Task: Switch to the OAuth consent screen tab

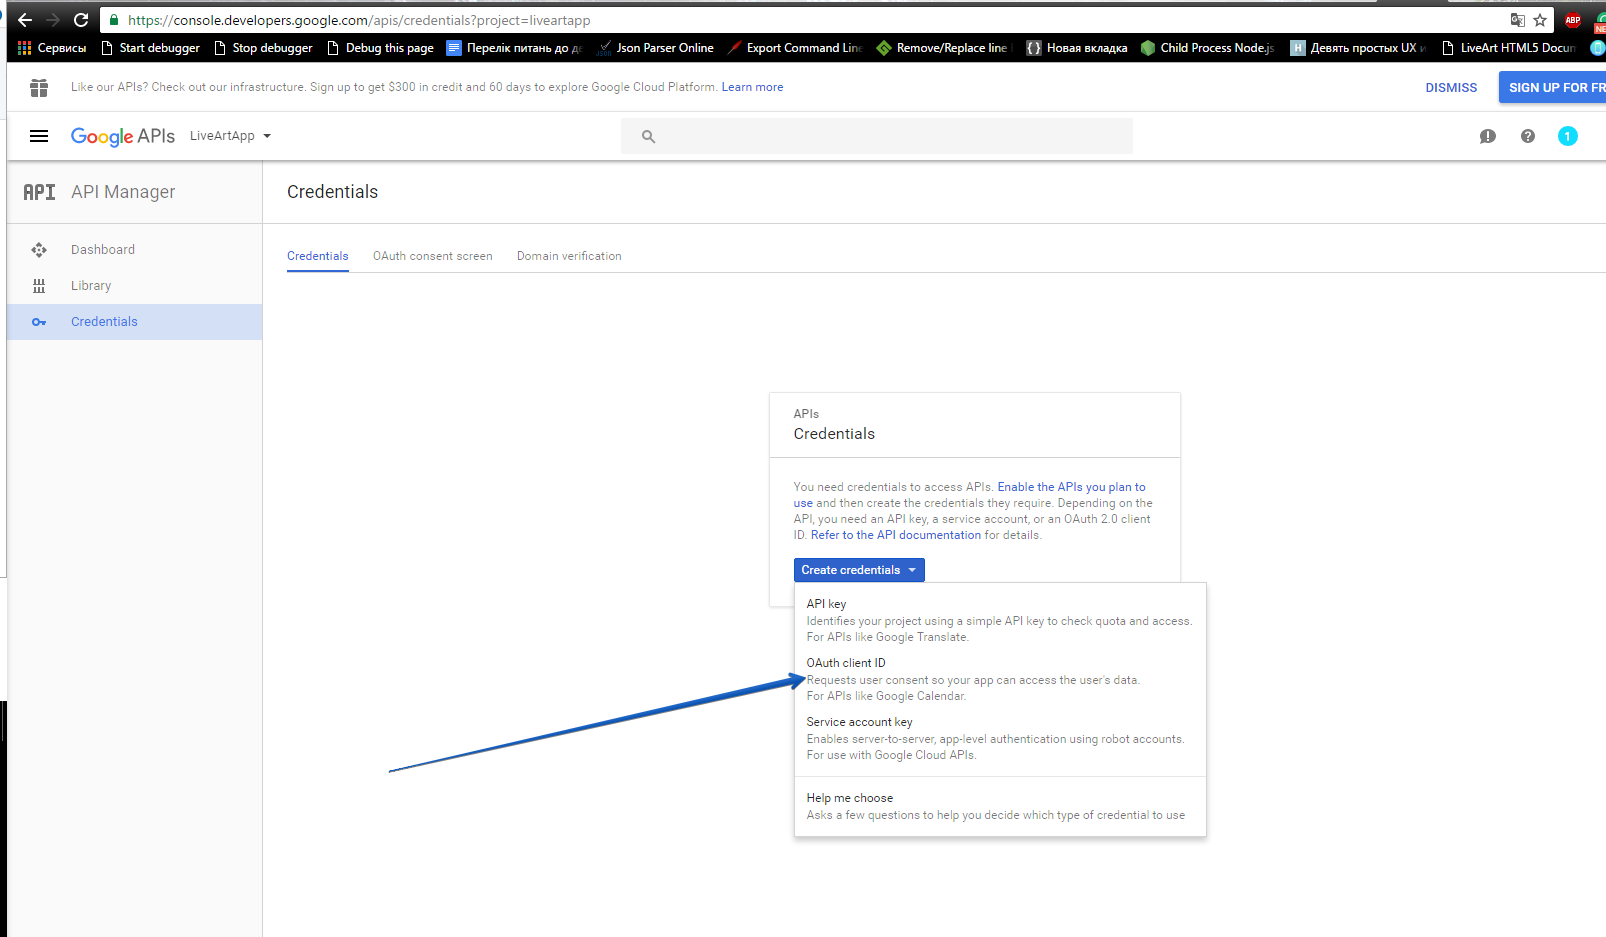Action: coord(433,256)
